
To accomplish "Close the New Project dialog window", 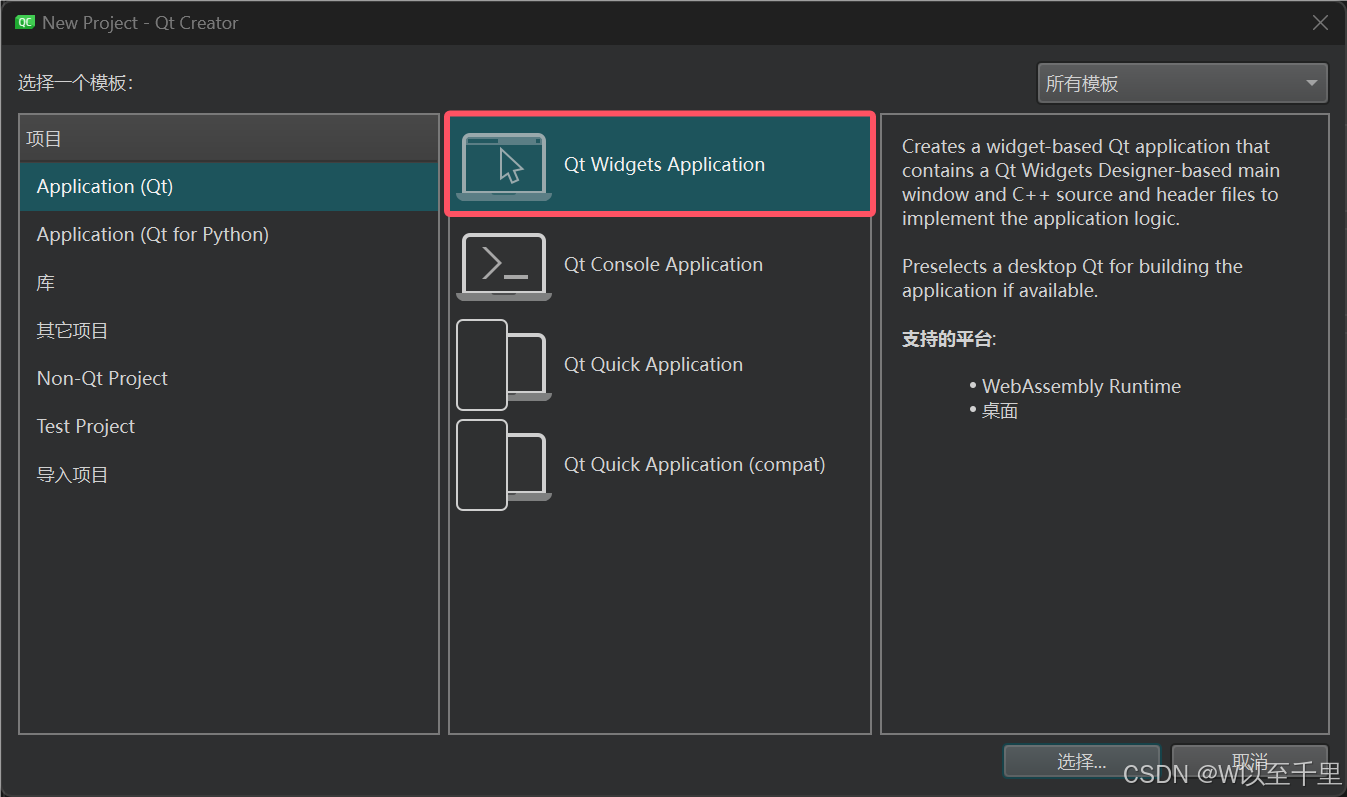I will 1320,22.
